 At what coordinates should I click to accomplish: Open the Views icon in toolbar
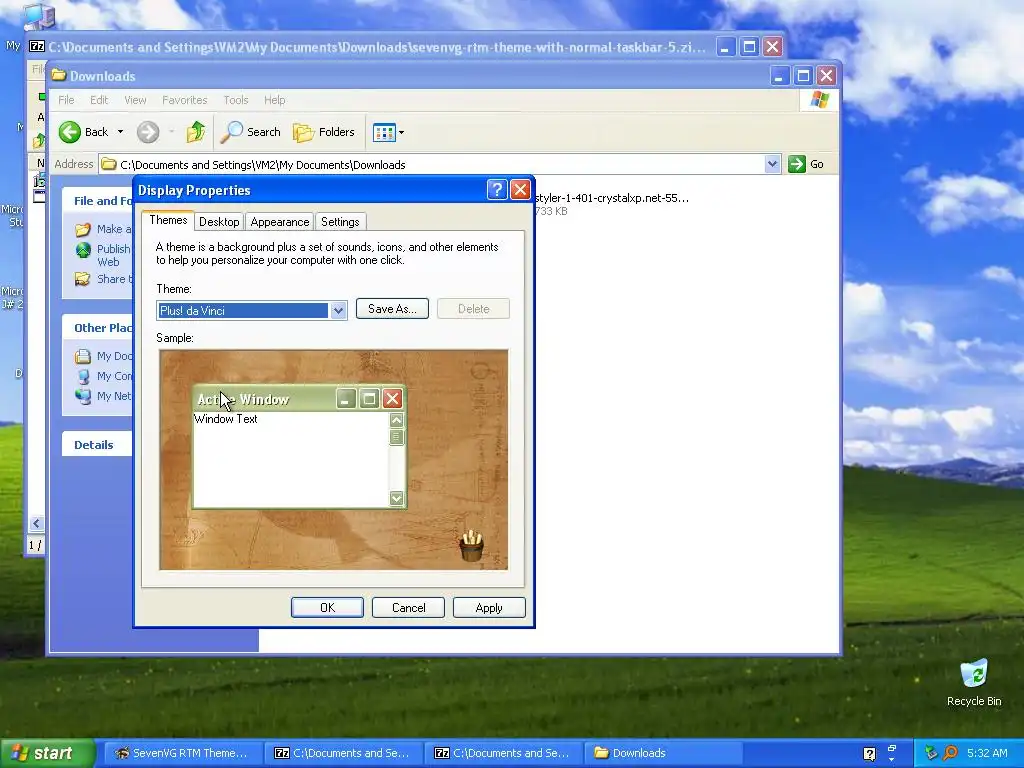click(384, 133)
